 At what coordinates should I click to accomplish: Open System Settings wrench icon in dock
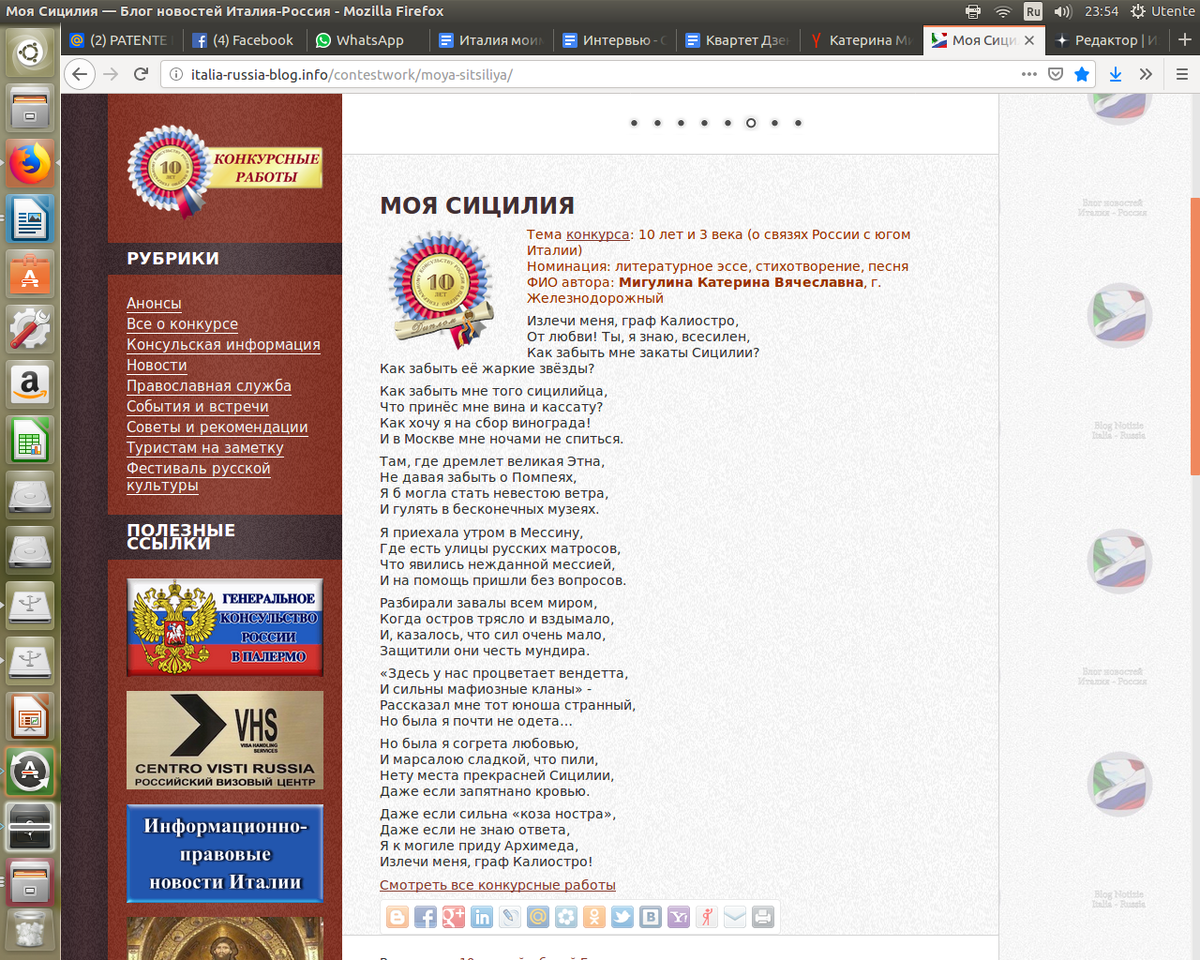click(x=30, y=328)
